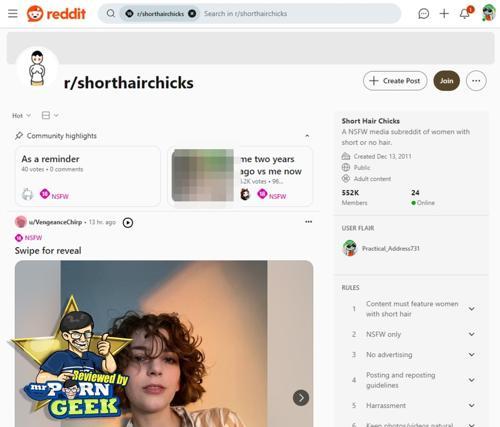The width and height of the screenshot is (500, 427).
Task: Click the Join button
Action: pos(446,81)
